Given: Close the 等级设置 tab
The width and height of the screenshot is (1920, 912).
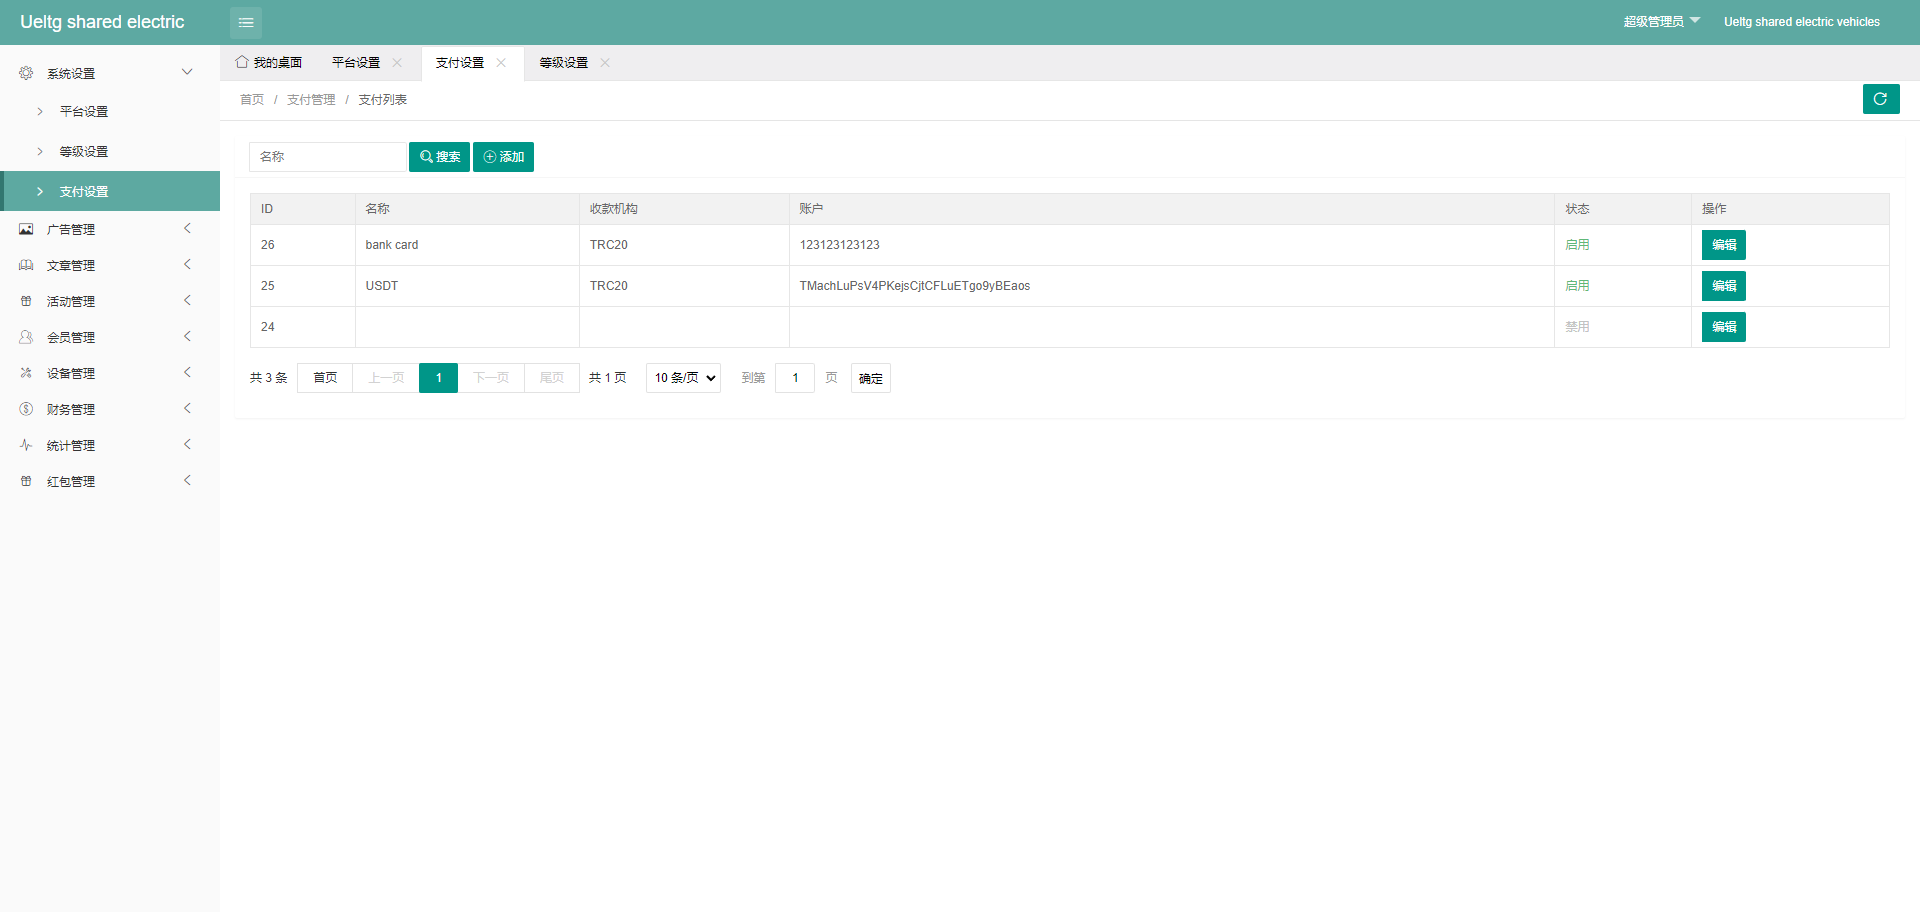Looking at the screenshot, I should click(x=605, y=63).
